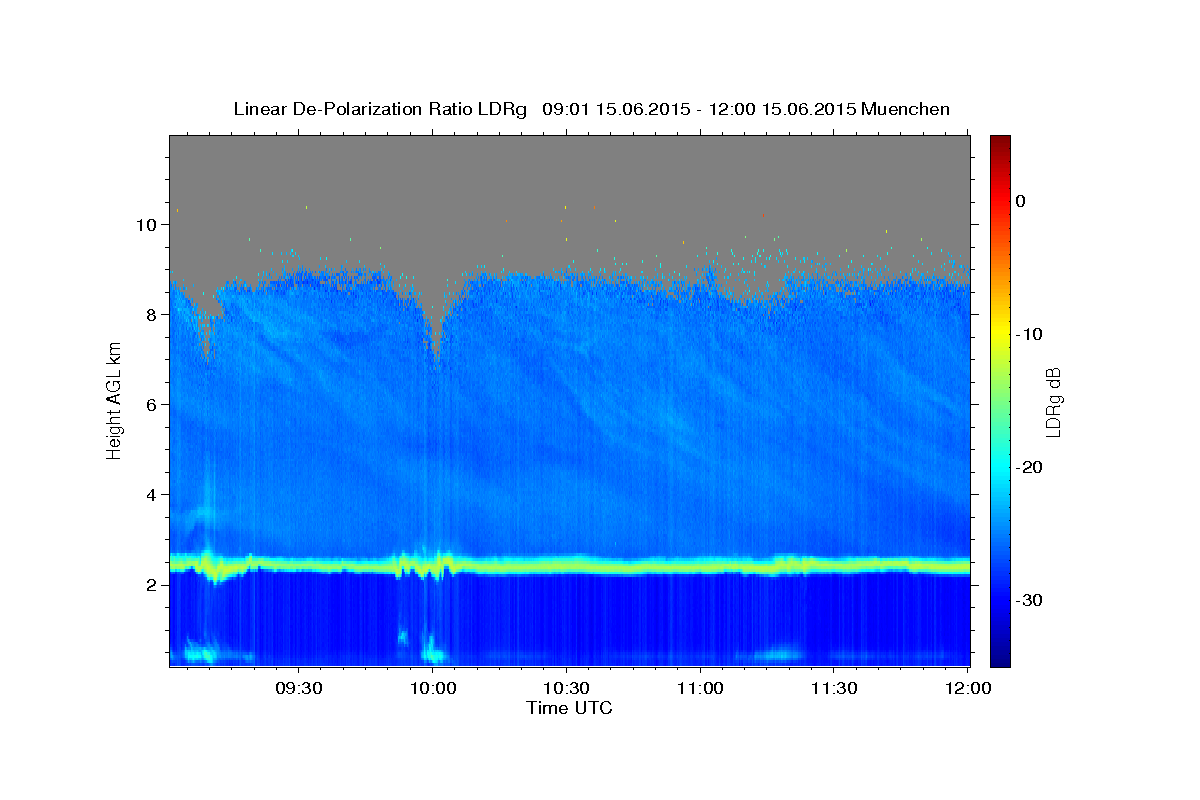Click the 'LDRg dB' colorbar label
The height and width of the screenshot is (800, 1200).
1054,401
